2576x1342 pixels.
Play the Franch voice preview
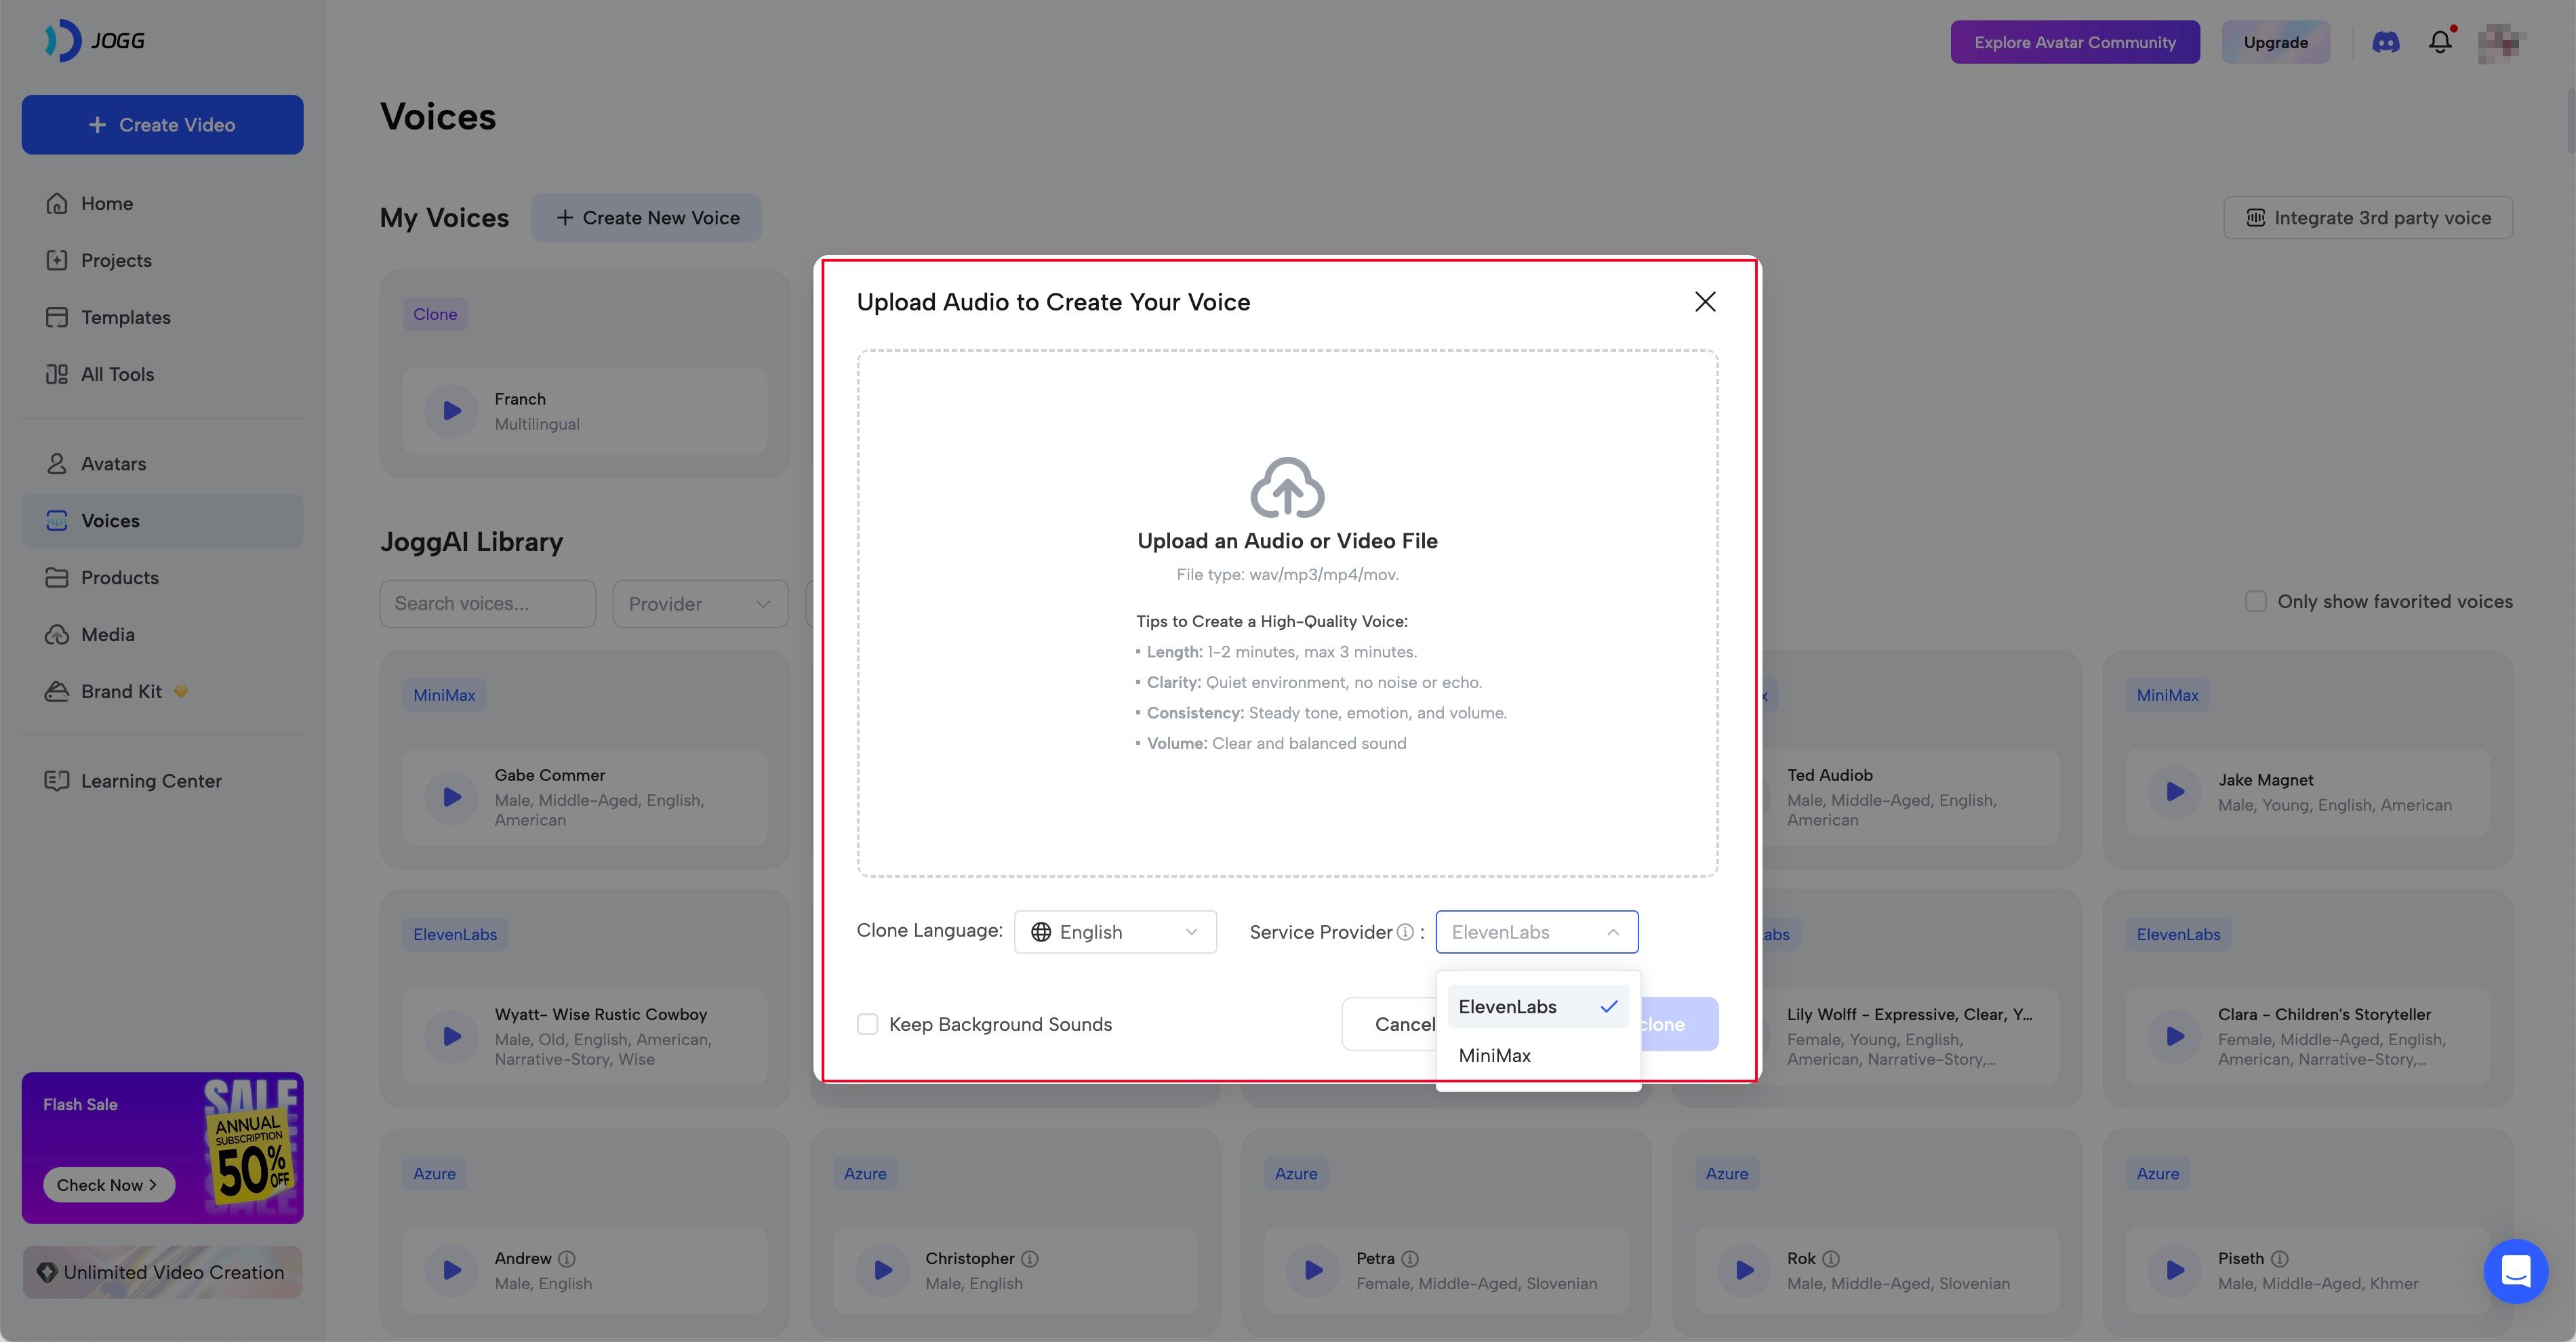pyautogui.click(x=452, y=411)
